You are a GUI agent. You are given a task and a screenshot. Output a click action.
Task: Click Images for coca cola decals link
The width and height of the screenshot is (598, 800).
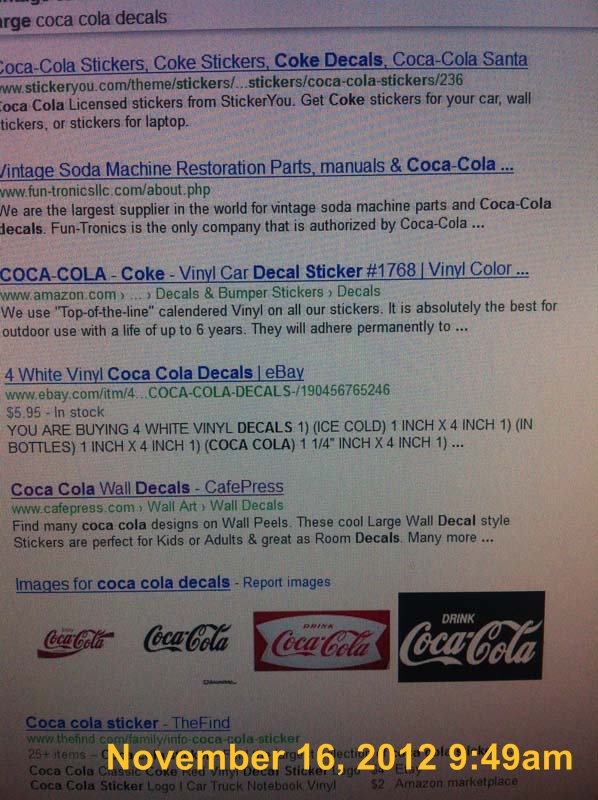tap(122, 583)
